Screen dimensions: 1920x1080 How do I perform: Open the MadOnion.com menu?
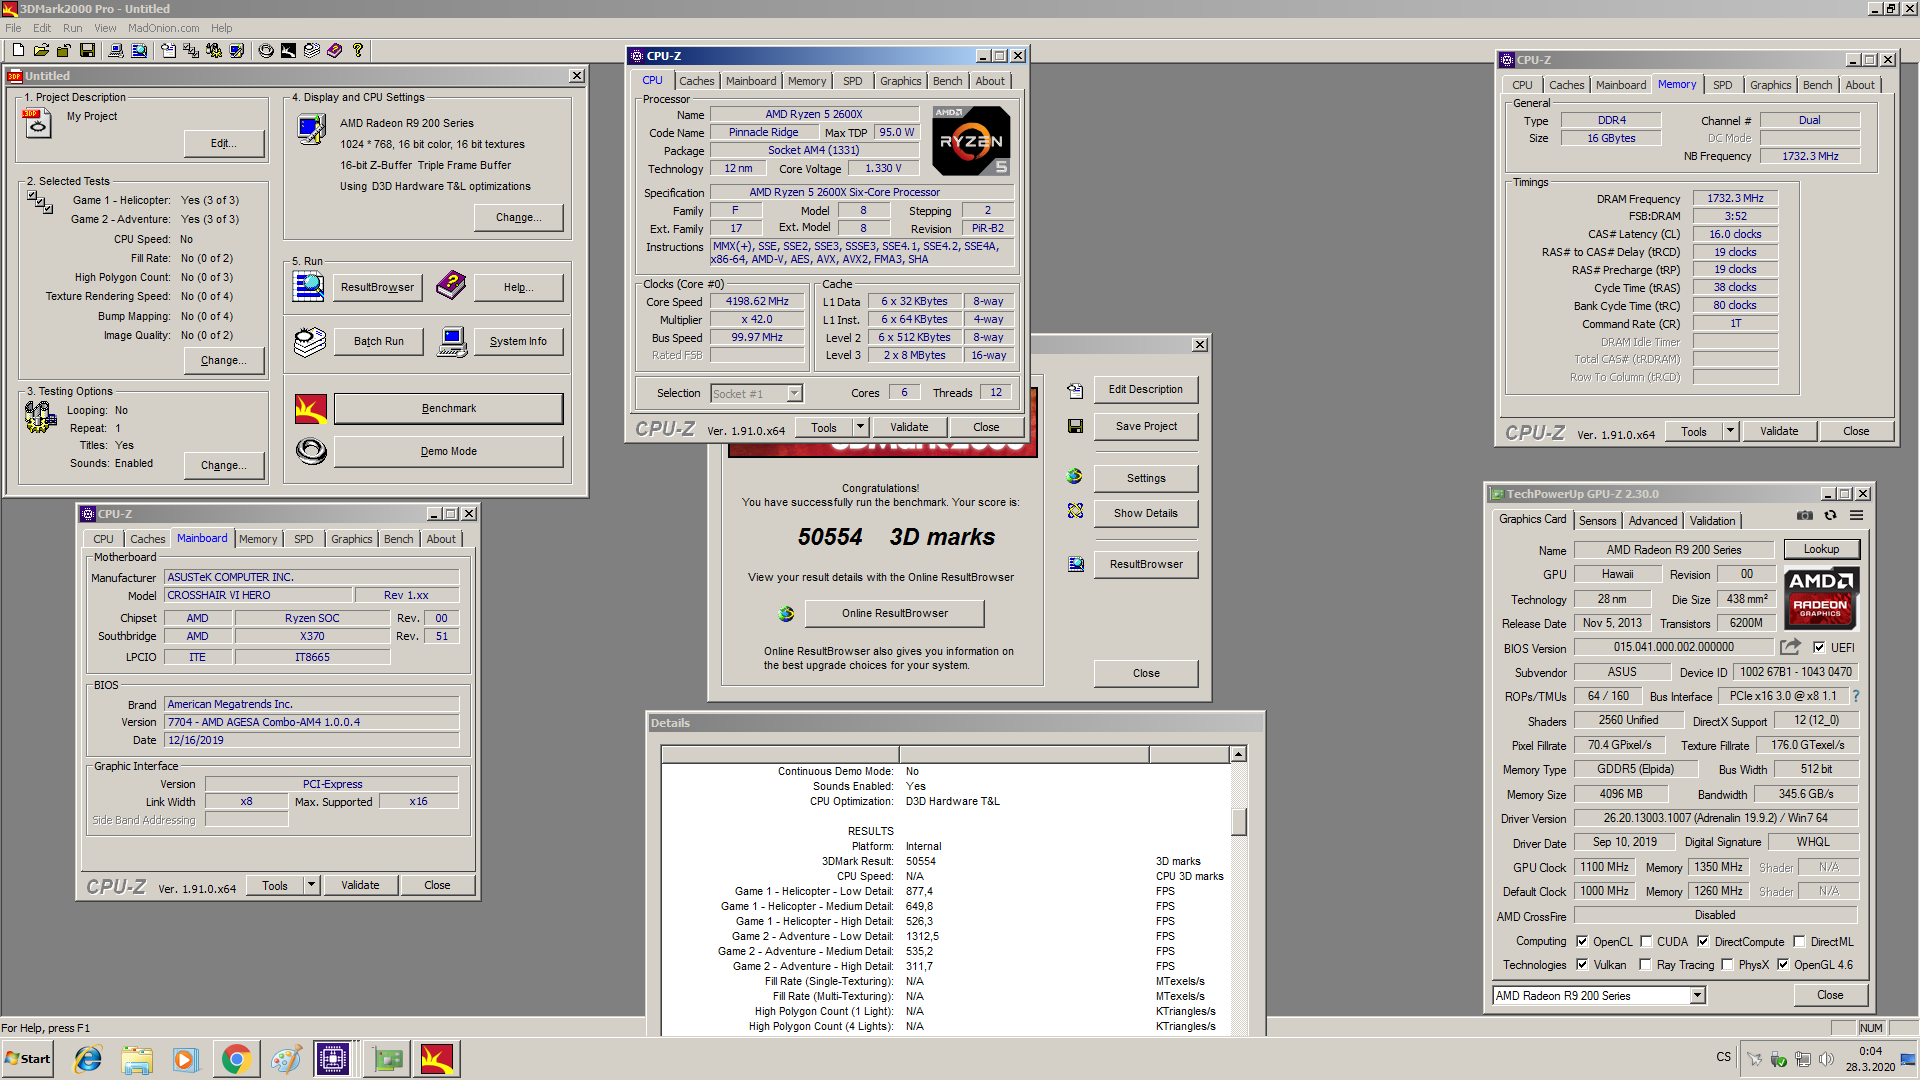point(163,28)
